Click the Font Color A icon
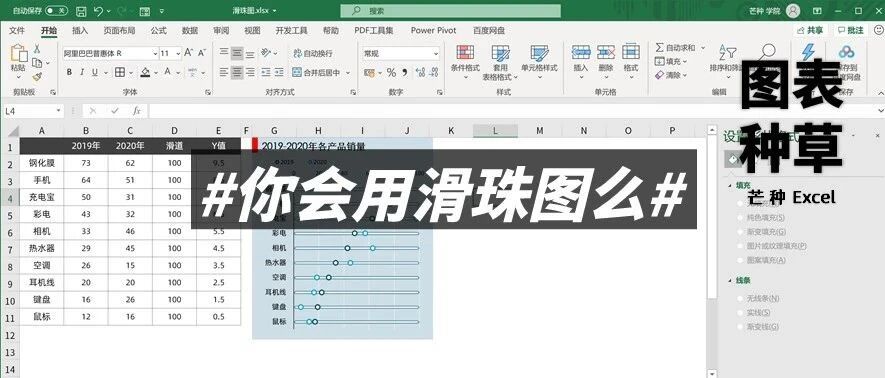Viewport: 885px width, 378px height. [x=167, y=72]
